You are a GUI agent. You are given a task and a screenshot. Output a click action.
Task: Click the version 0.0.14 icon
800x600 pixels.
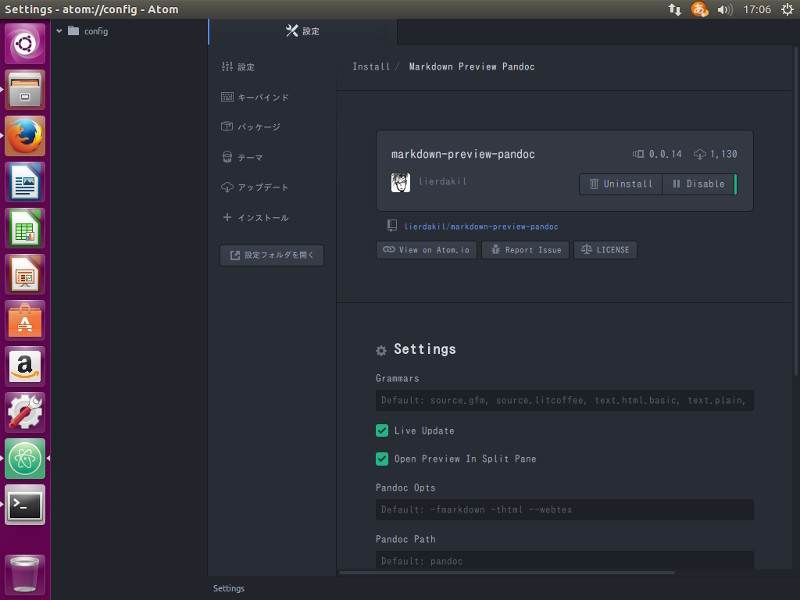pyautogui.click(x=638, y=154)
